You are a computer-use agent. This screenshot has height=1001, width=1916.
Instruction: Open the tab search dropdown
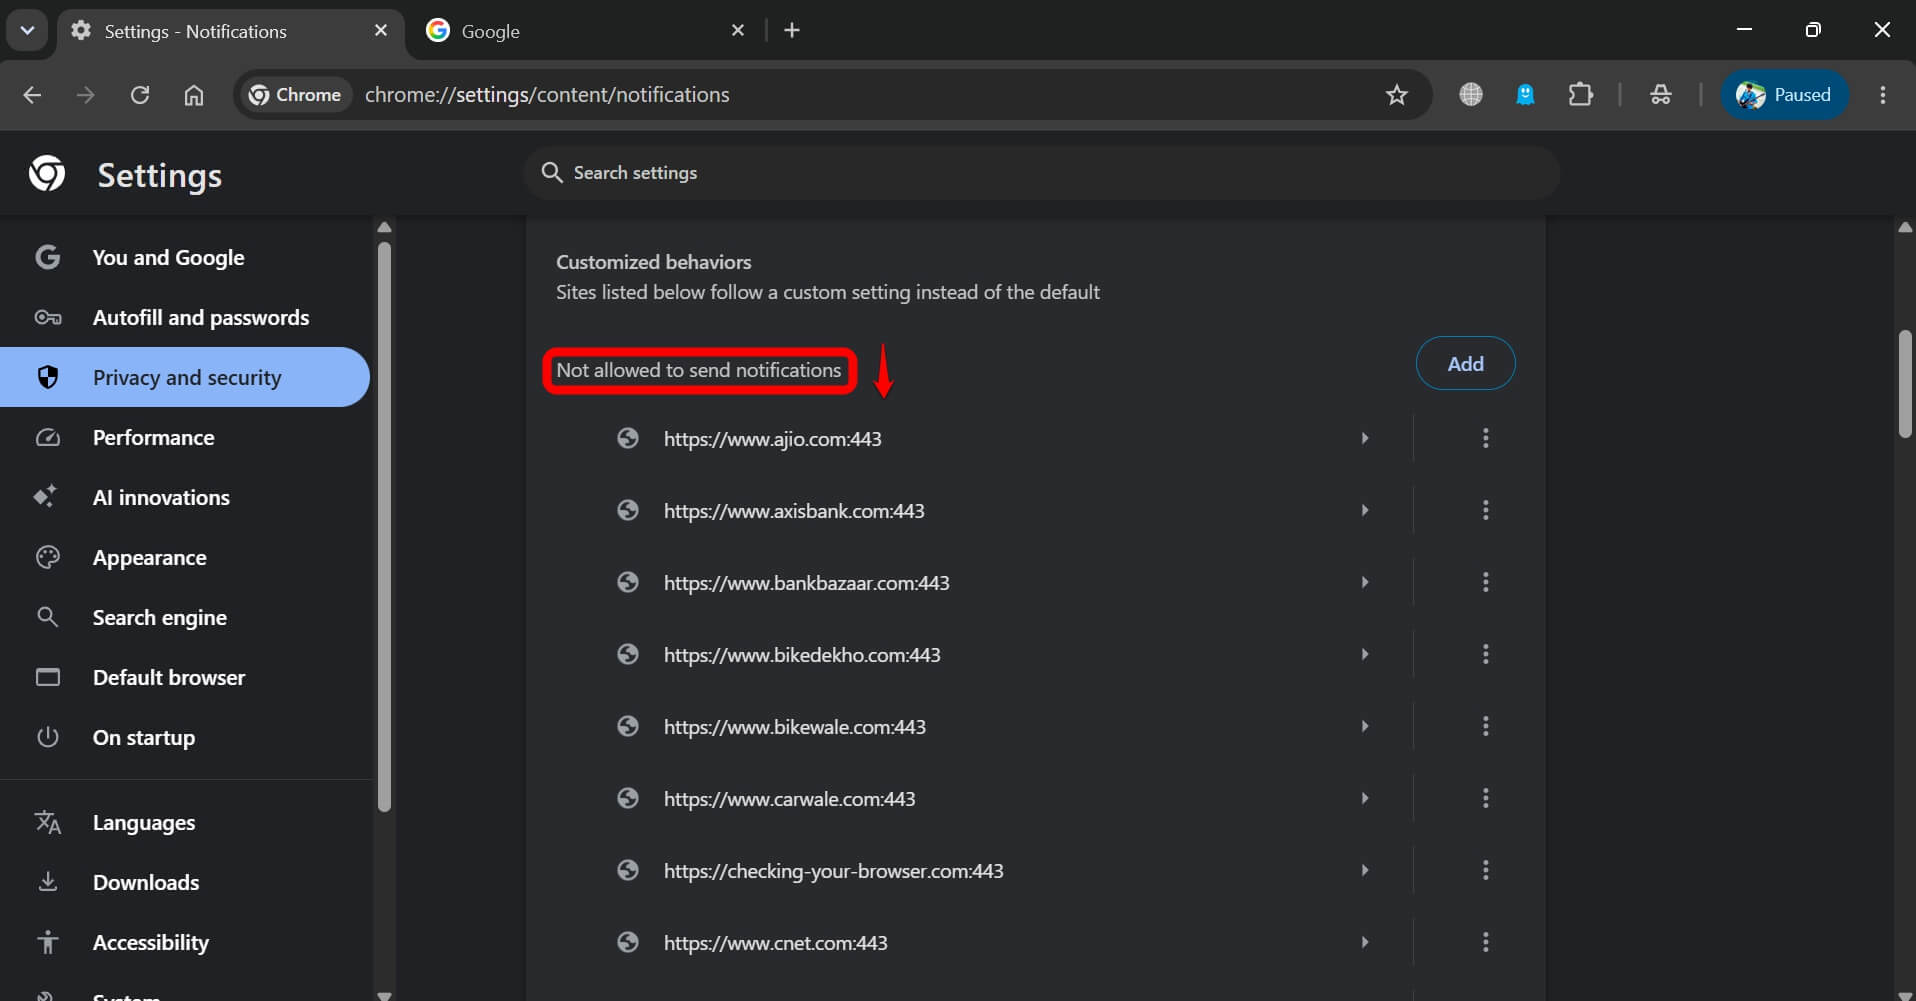click(28, 31)
